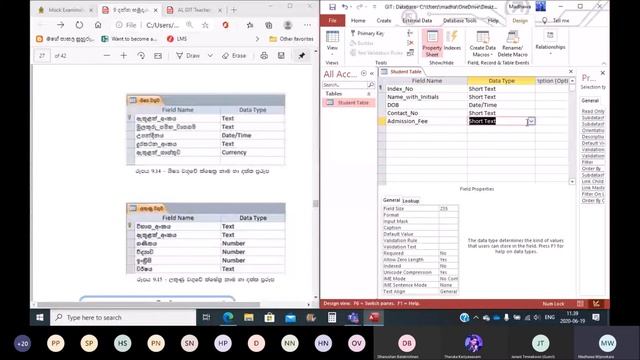Expand the Draw options chevron
Image resolution: width=640 pixels, height=360 pixels.
click(210, 56)
